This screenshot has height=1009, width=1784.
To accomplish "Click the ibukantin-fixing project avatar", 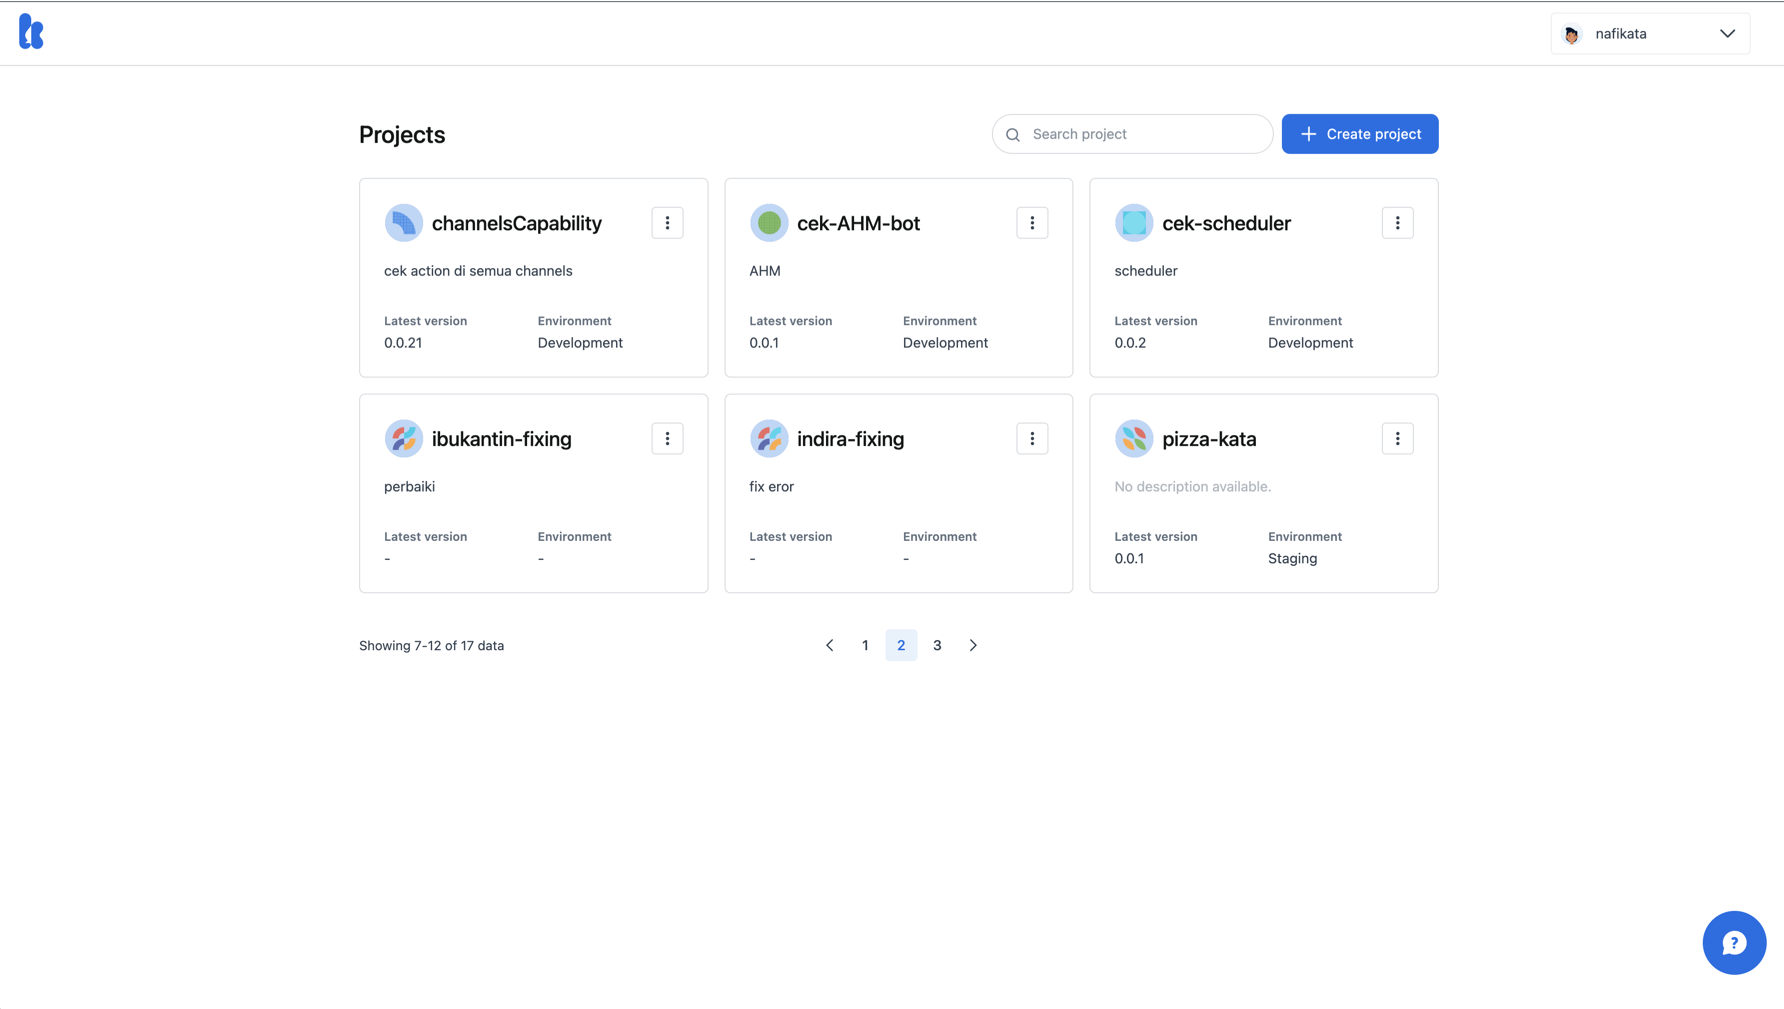I will (404, 439).
